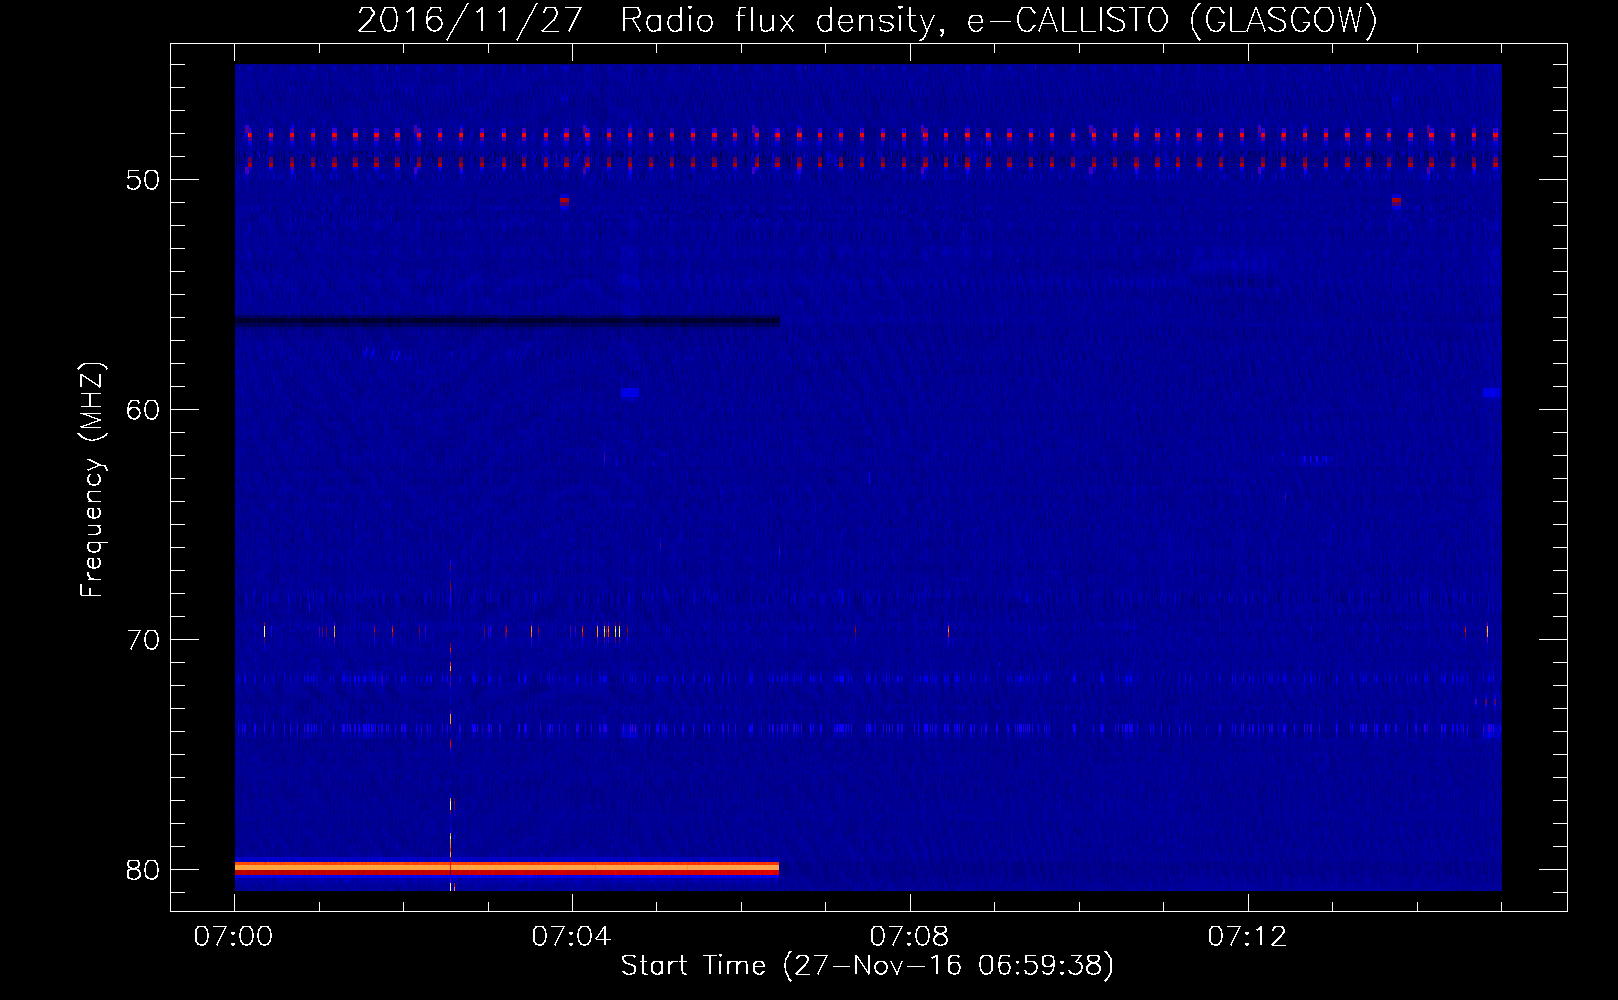Click the dark horizontal line near 56 MHz

click(507, 321)
